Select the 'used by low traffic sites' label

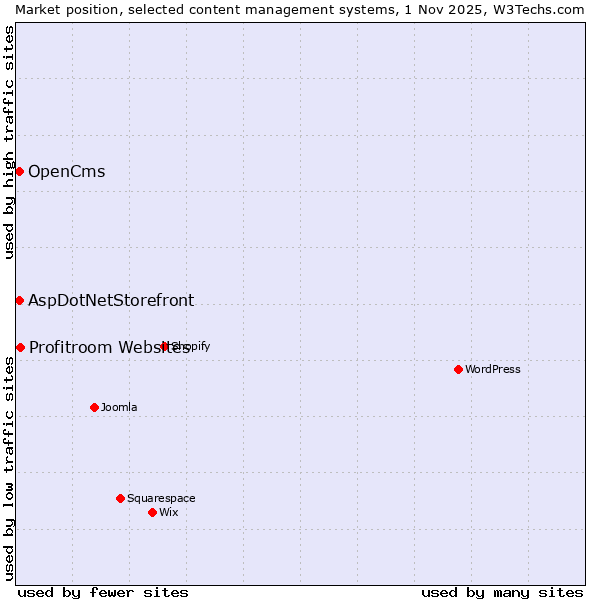(9, 470)
